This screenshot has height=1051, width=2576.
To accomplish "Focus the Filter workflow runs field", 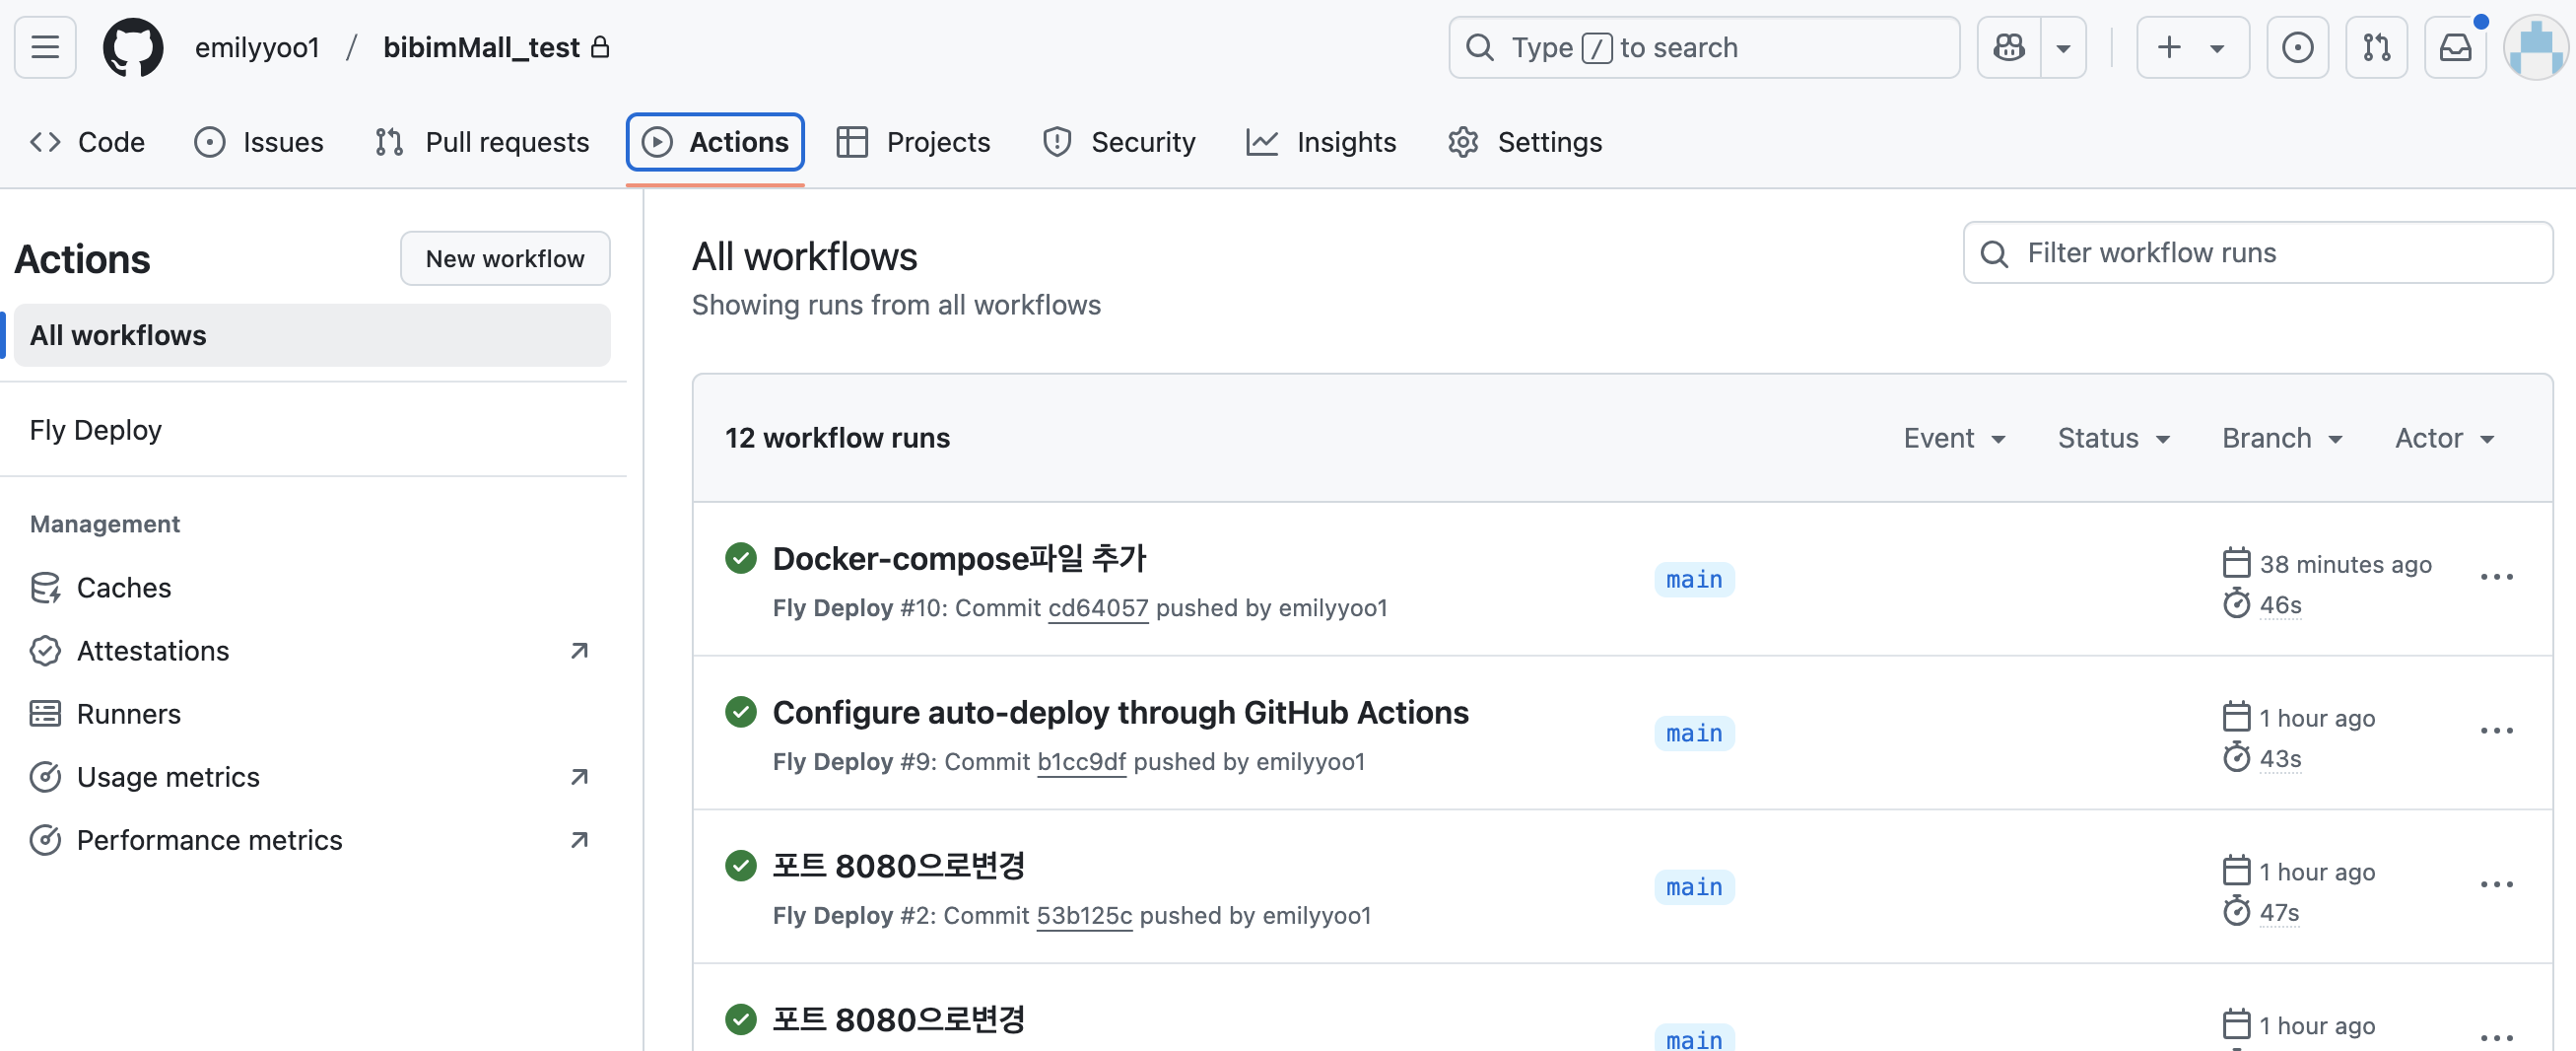I will click(x=2257, y=253).
